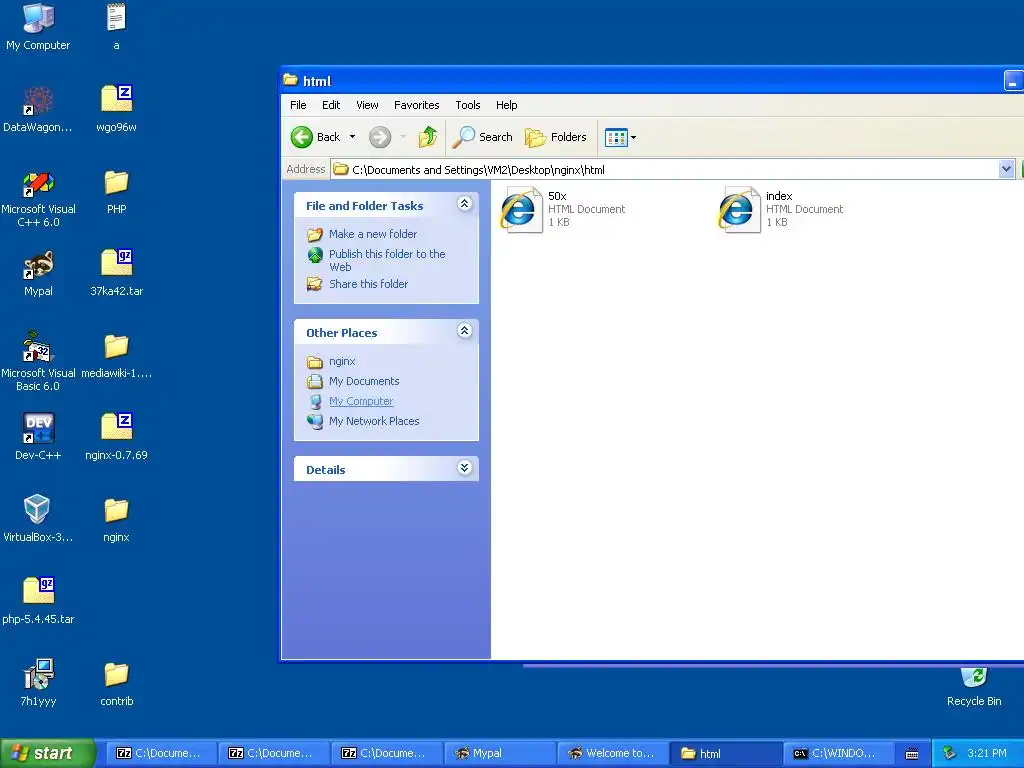The image size is (1024, 768).
Task: Open the 'a' text file on desktop
Action: click(116, 27)
